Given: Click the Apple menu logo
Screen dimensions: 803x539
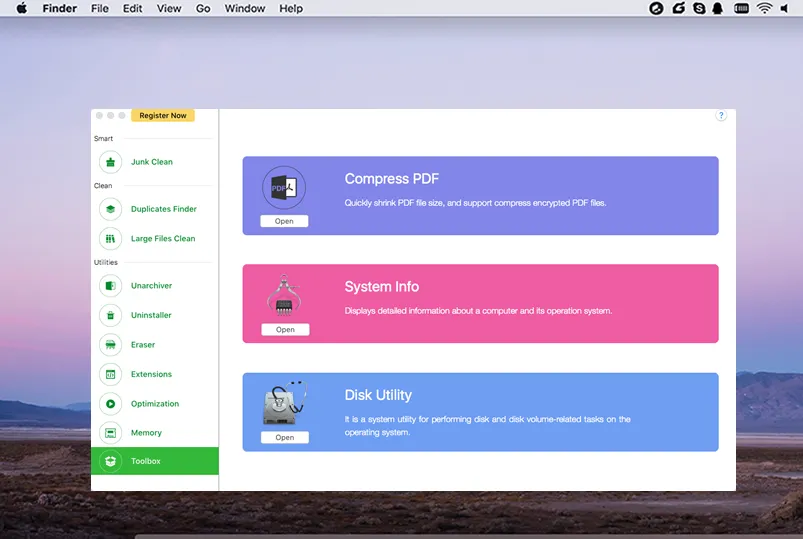Looking at the screenshot, I should tap(21, 9).
